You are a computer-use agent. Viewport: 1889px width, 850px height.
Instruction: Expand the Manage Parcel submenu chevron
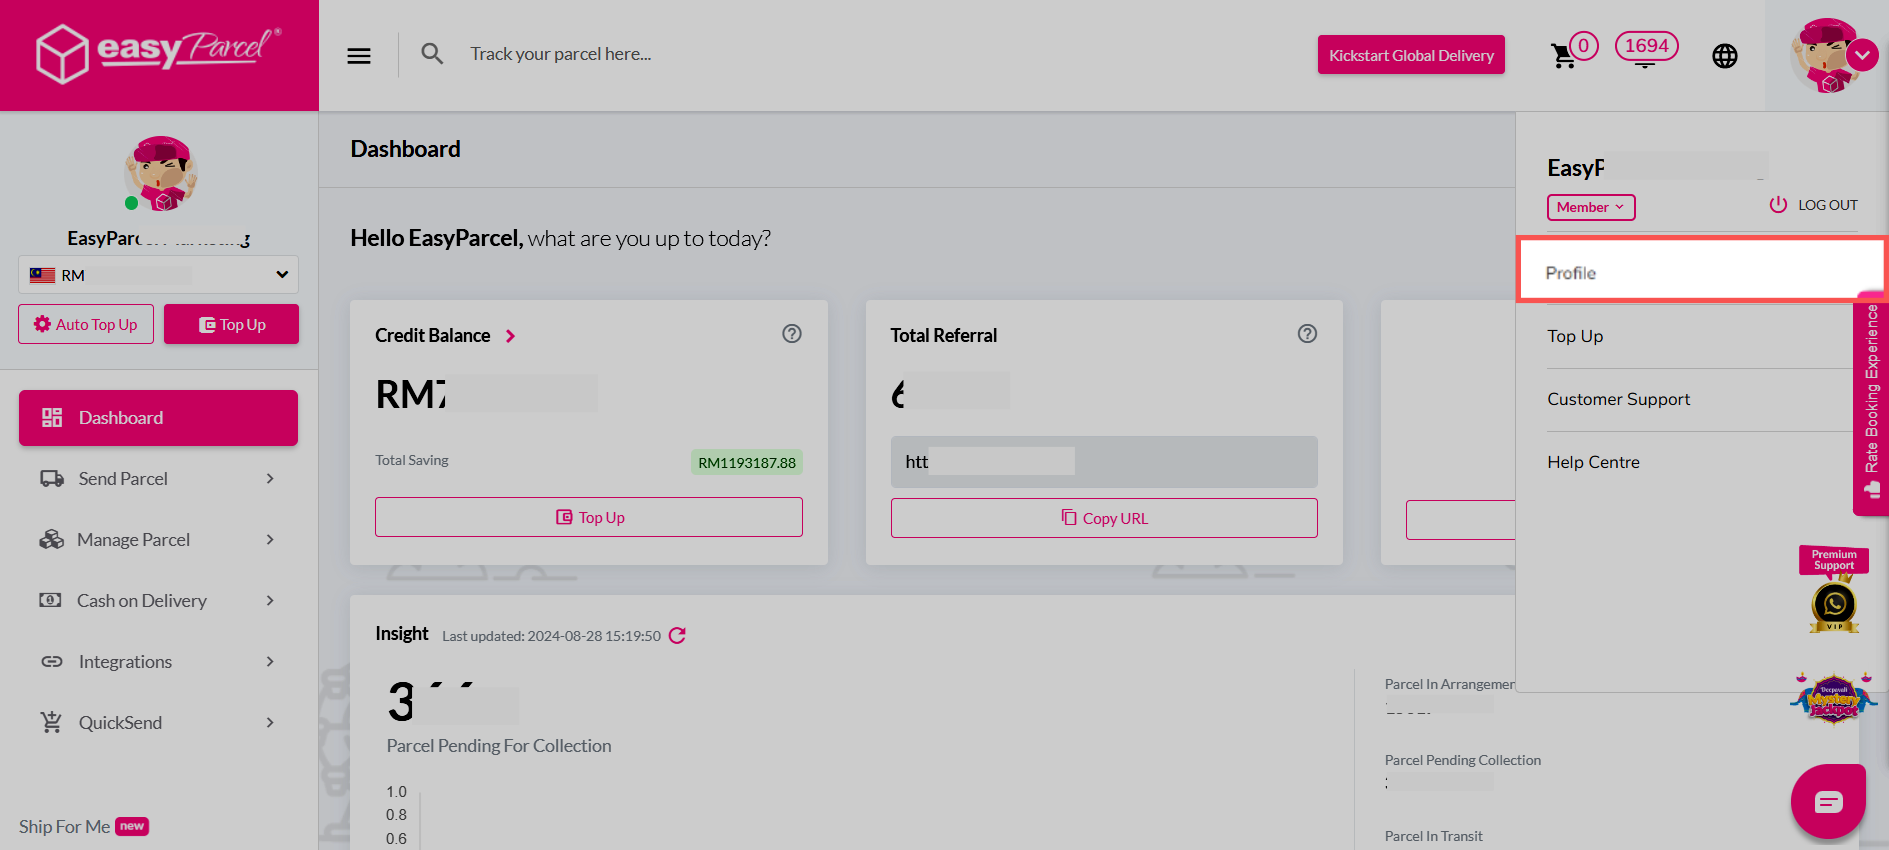coord(270,540)
